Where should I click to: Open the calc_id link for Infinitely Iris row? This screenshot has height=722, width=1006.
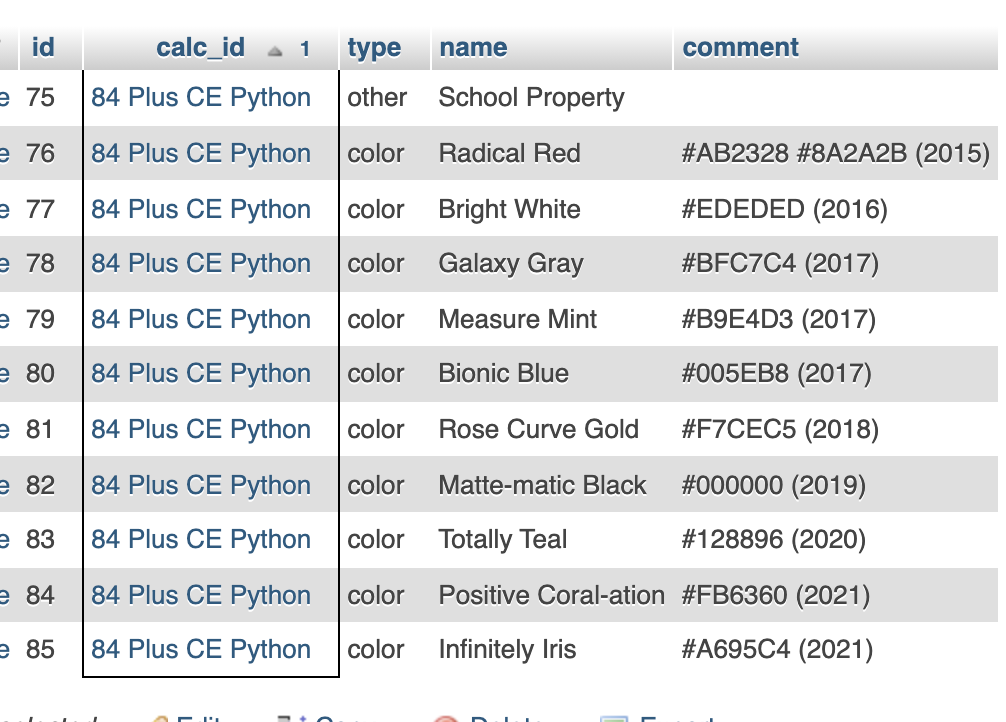[201, 650]
